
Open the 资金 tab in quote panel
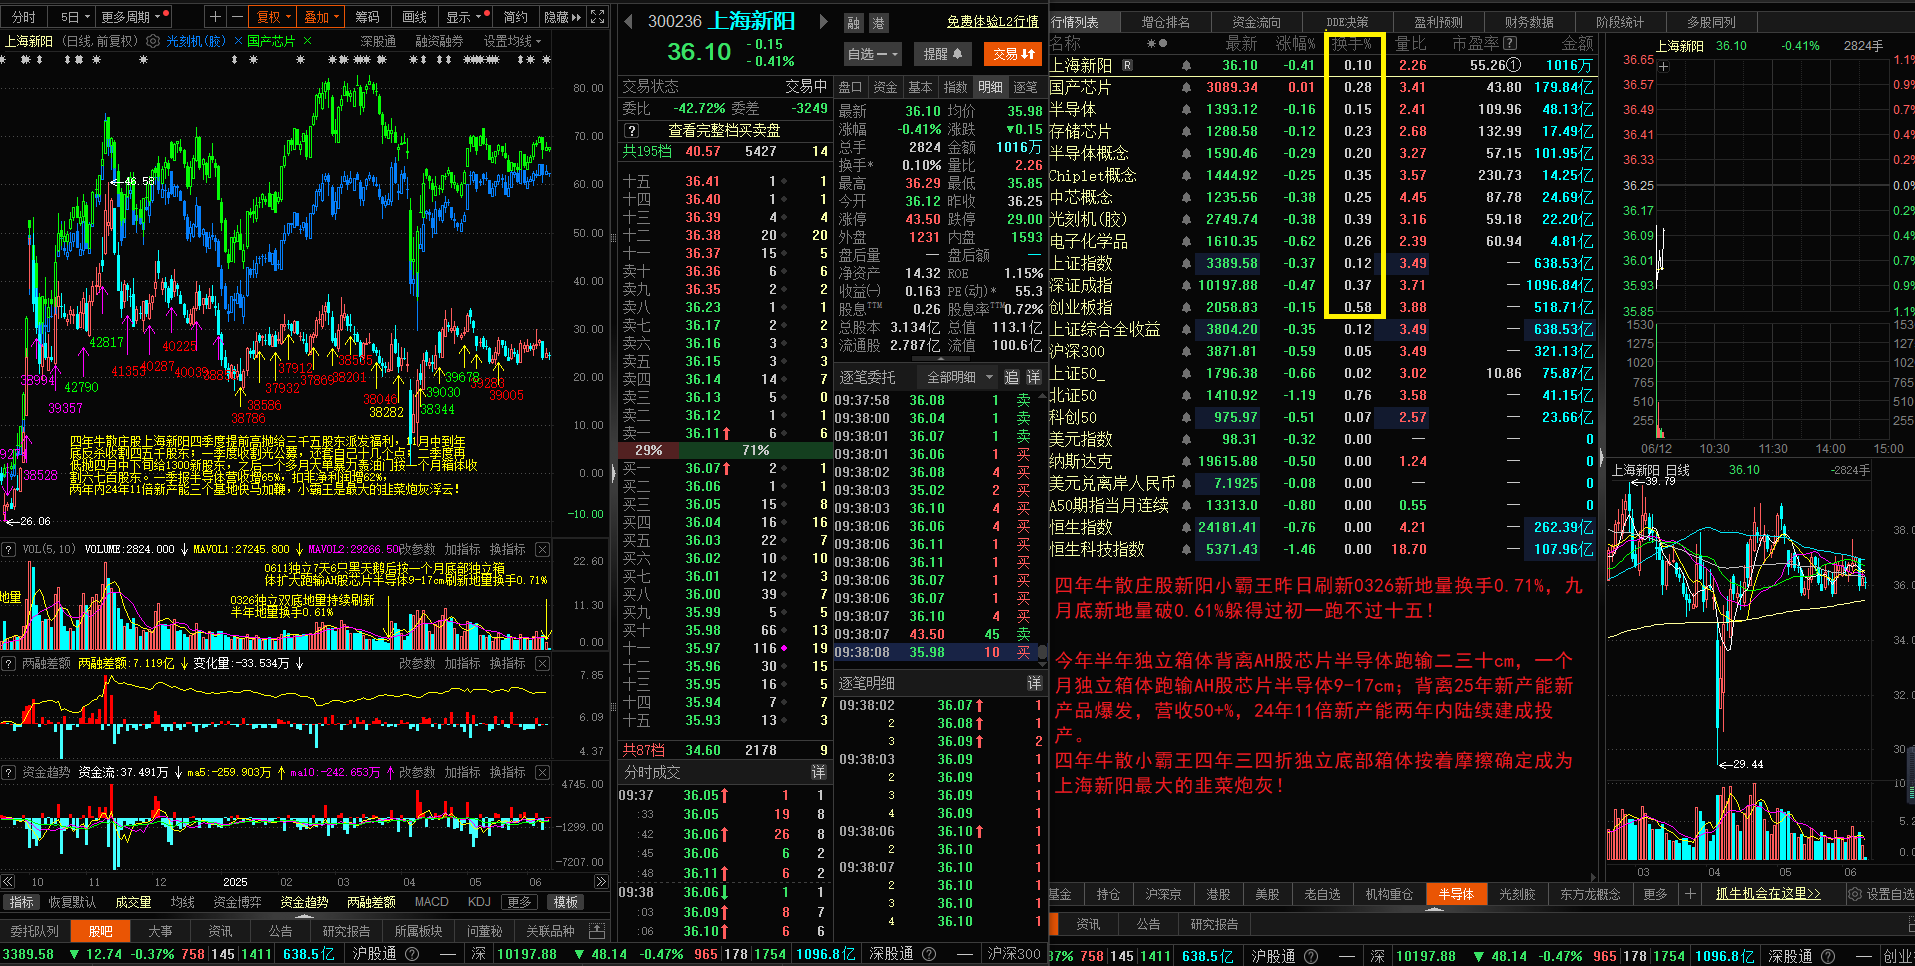[x=886, y=87]
